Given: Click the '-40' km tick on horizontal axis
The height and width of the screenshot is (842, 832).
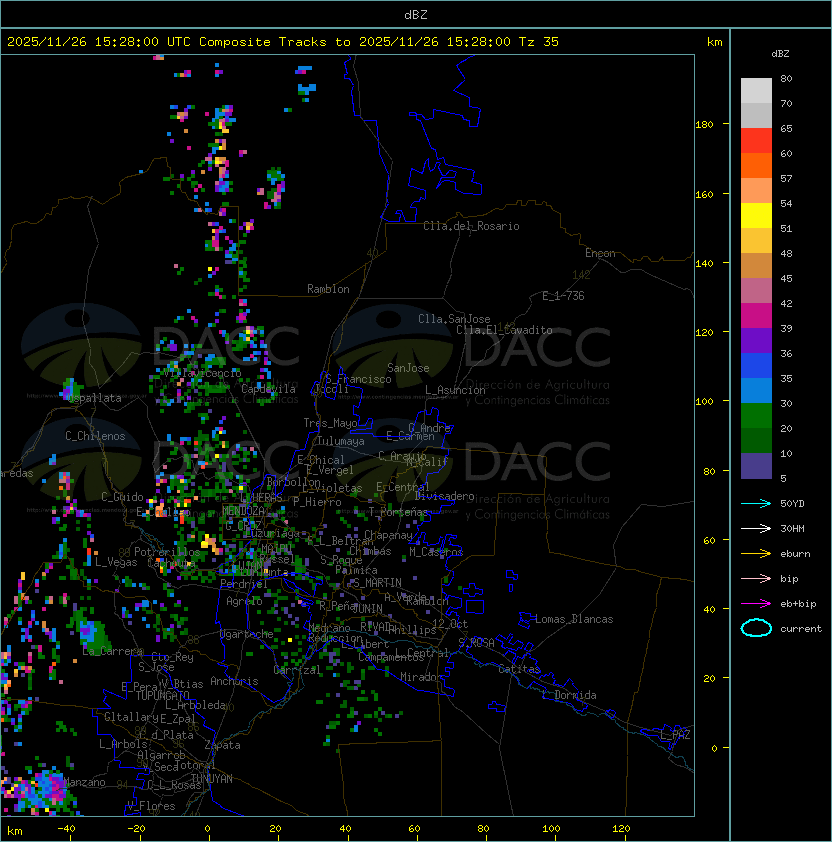Looking at the screenshot, I should (x=66, y=829).
